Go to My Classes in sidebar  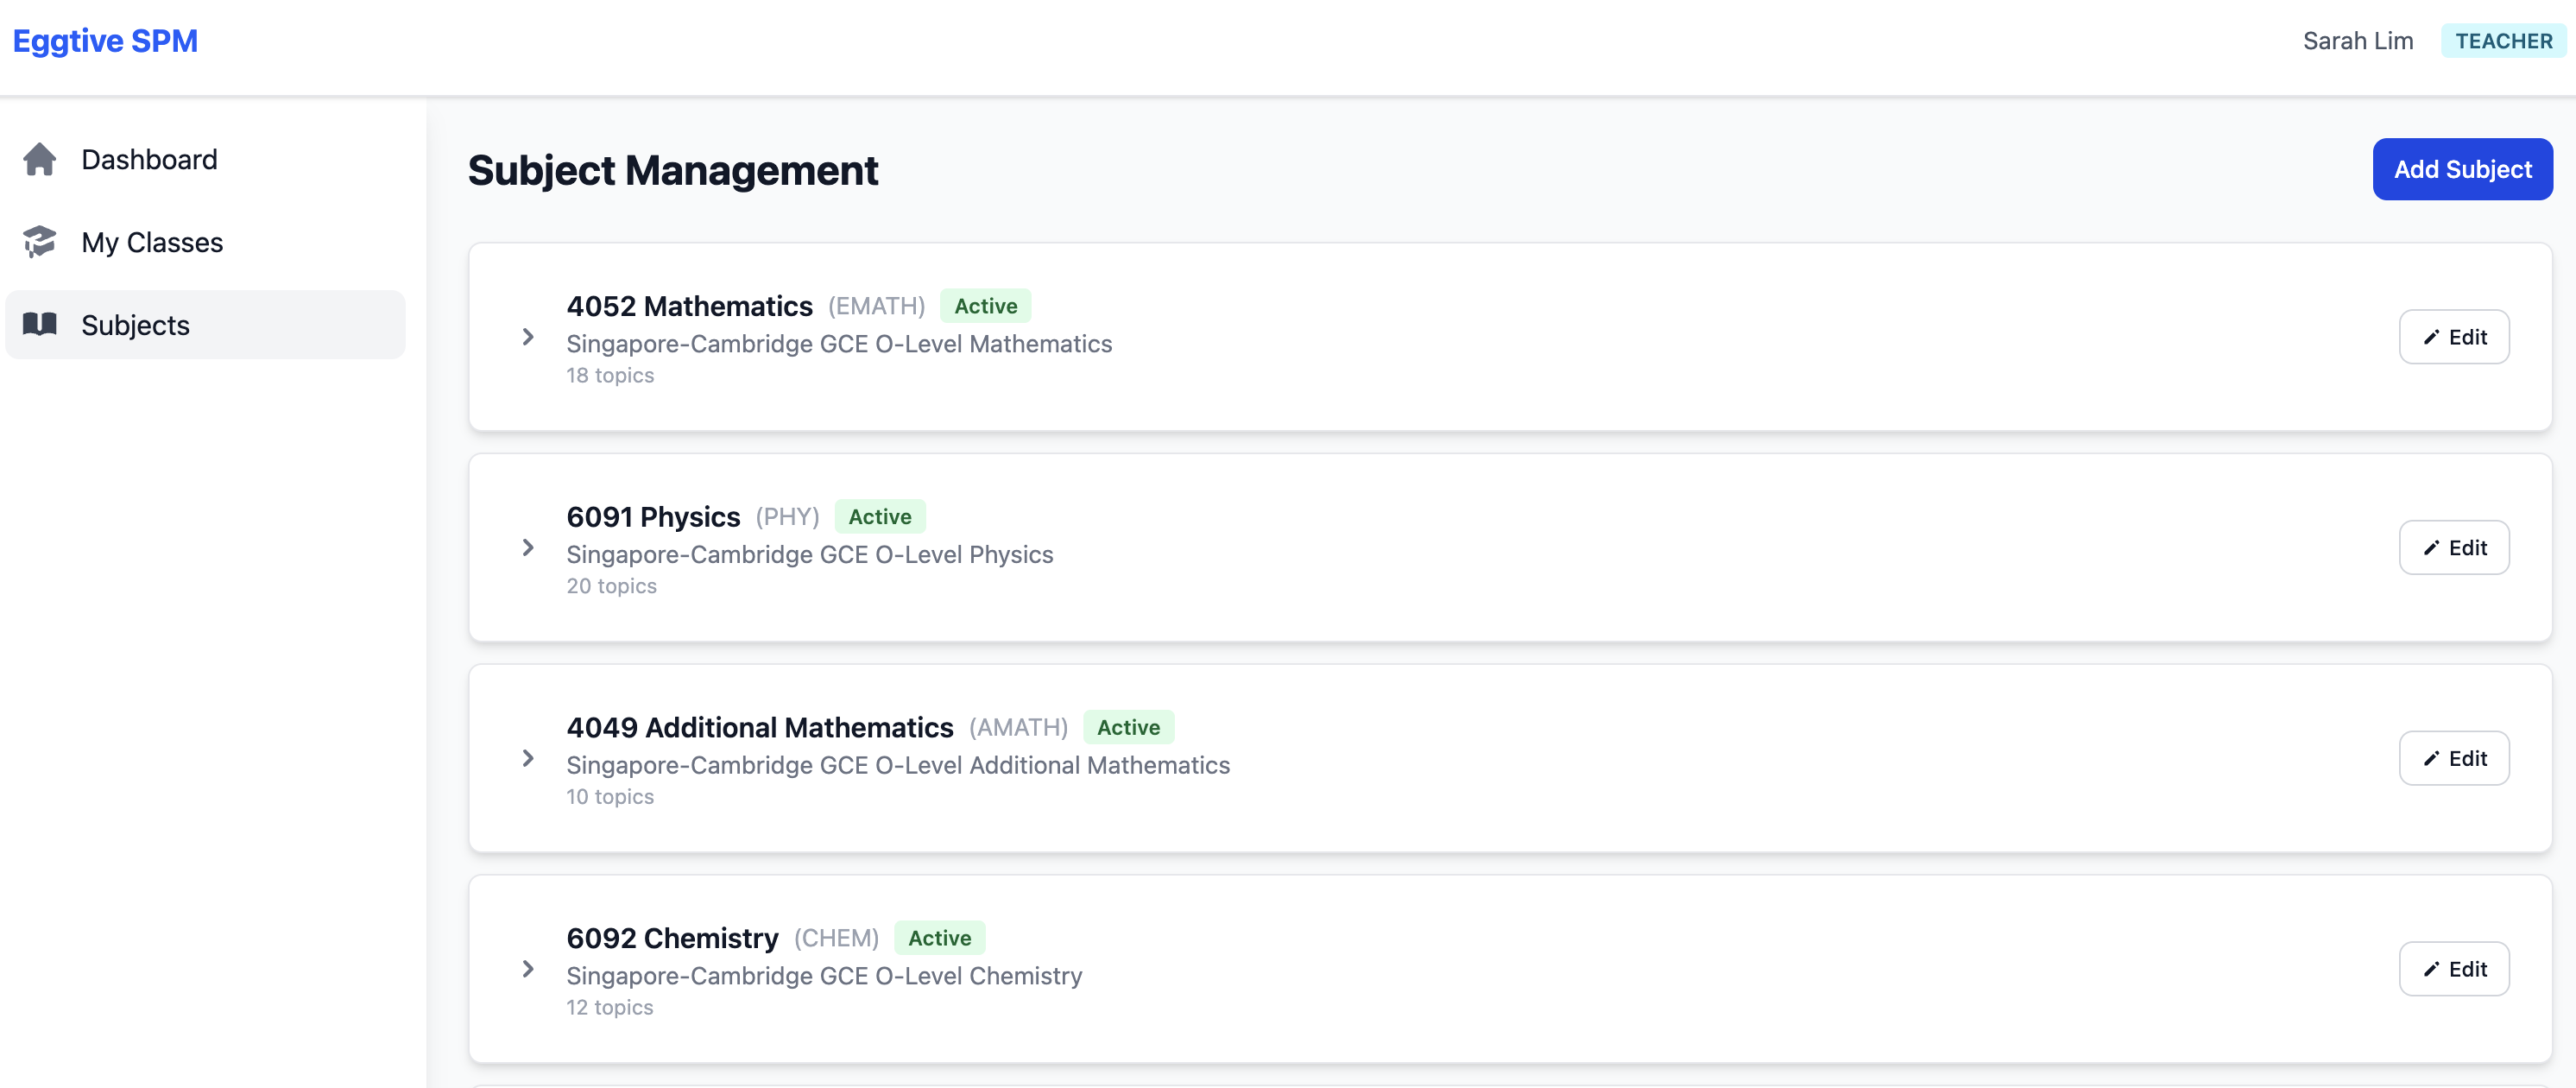pos(152,242)
